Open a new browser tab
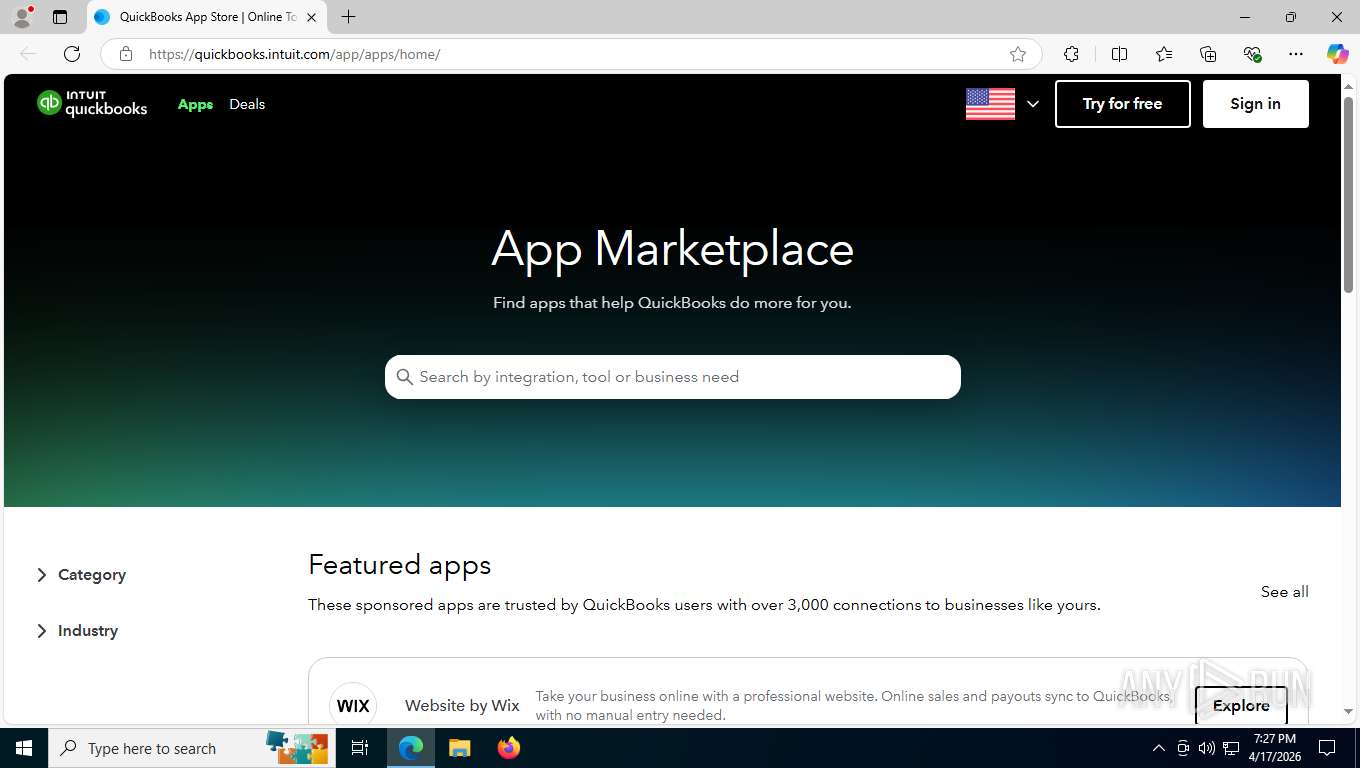 tap(348, 17)
